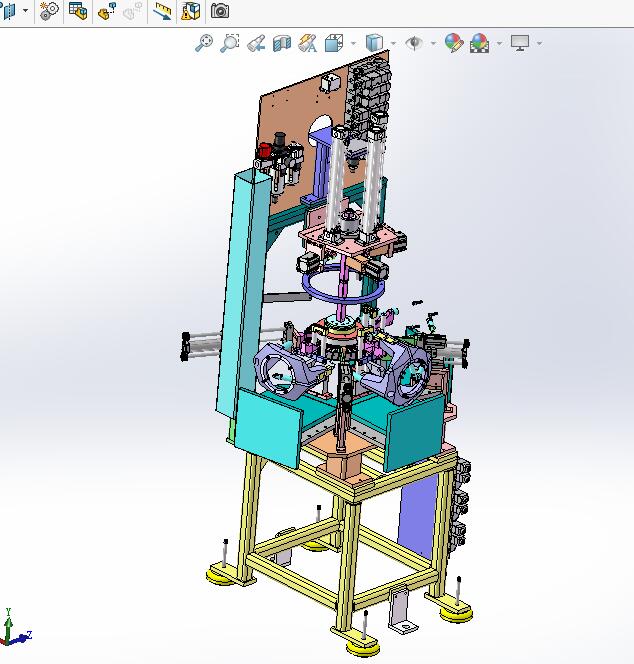Expand the Hide/Show Items dropdown arrow
This screenshot has width=634, height=664.
433,43
